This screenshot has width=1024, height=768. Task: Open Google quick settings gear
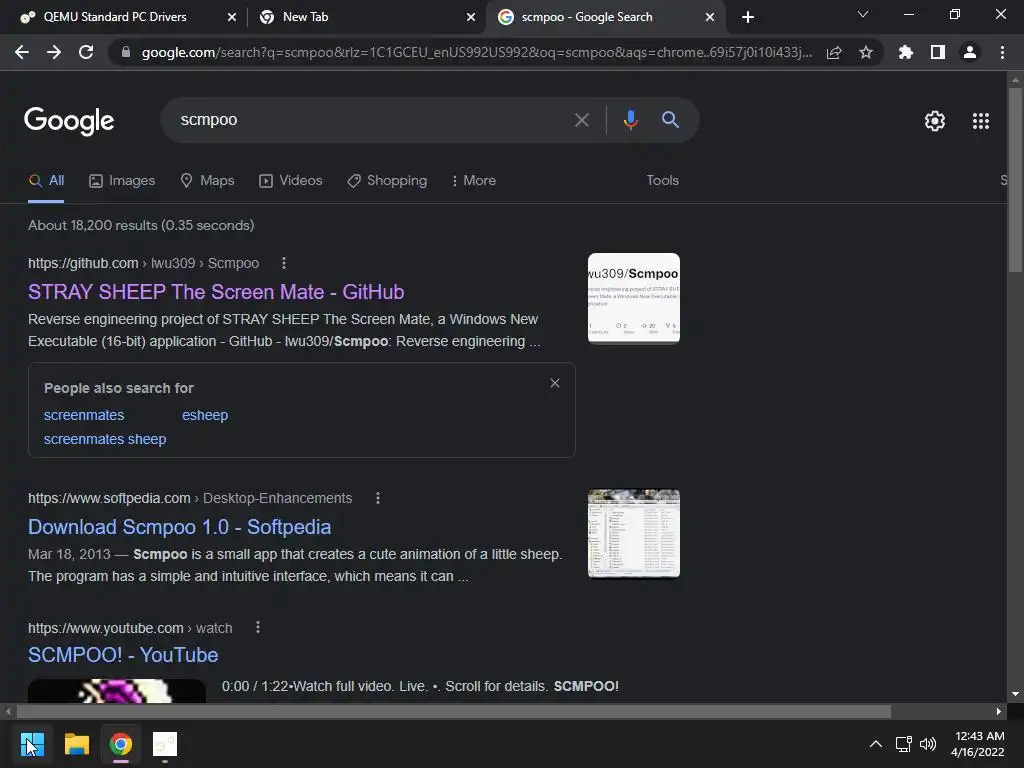coord(935,121)
